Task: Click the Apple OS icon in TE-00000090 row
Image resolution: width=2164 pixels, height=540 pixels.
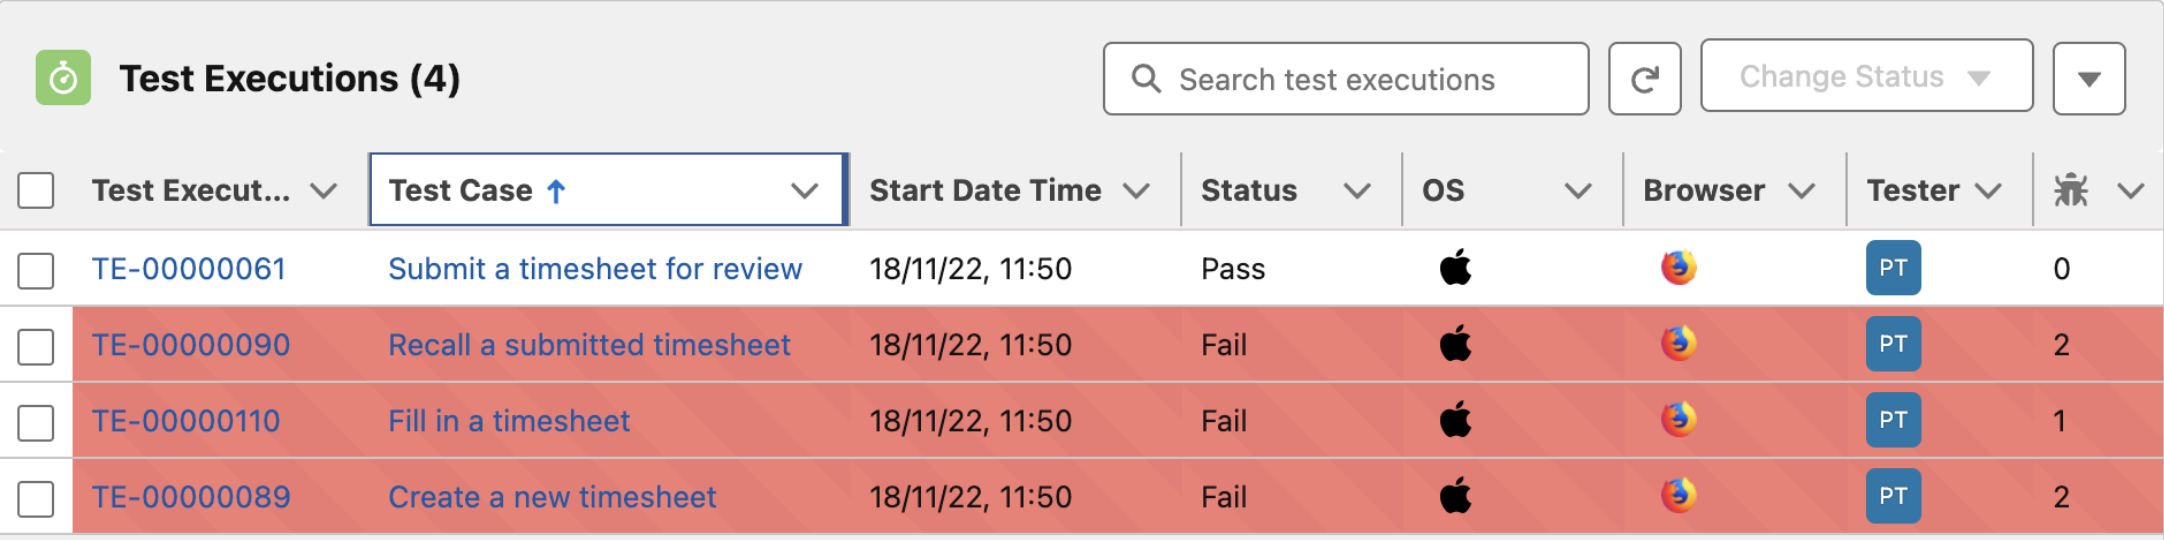Action: tap(1455, 344)
